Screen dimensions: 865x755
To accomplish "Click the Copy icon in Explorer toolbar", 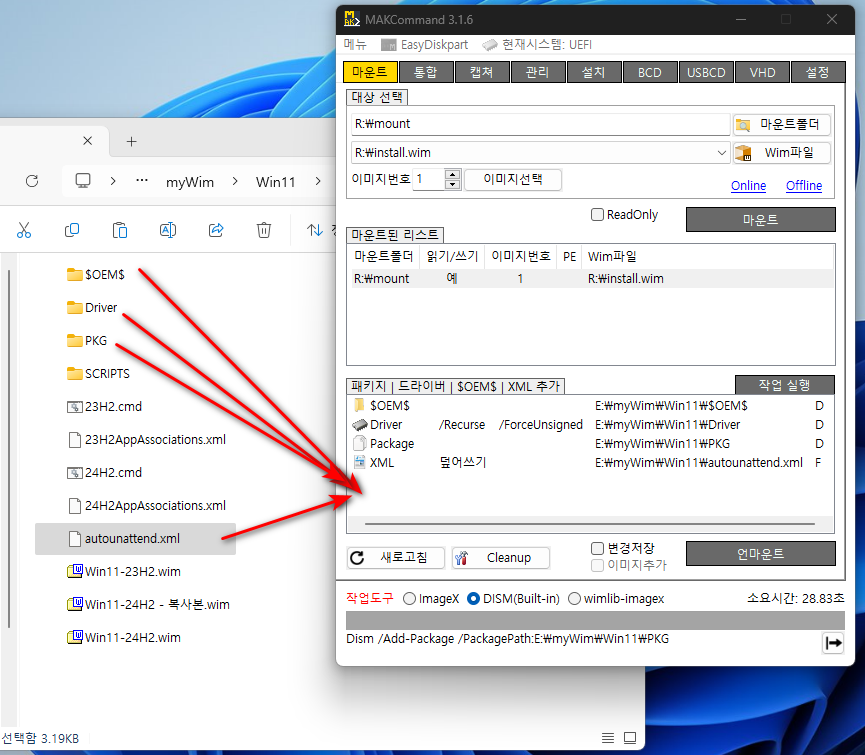I will tap(72, 230).
